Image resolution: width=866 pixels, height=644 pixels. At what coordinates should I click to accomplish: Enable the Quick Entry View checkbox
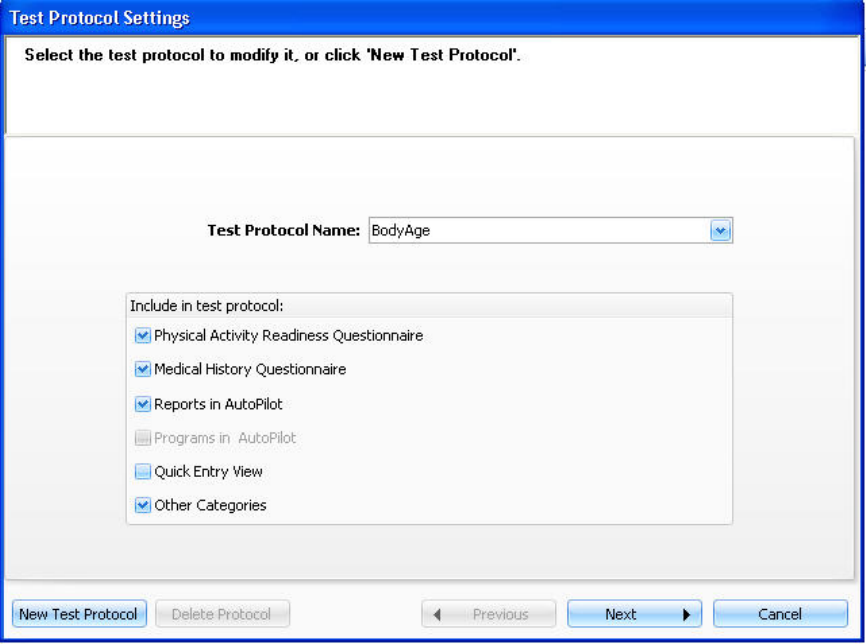point(142,472)
